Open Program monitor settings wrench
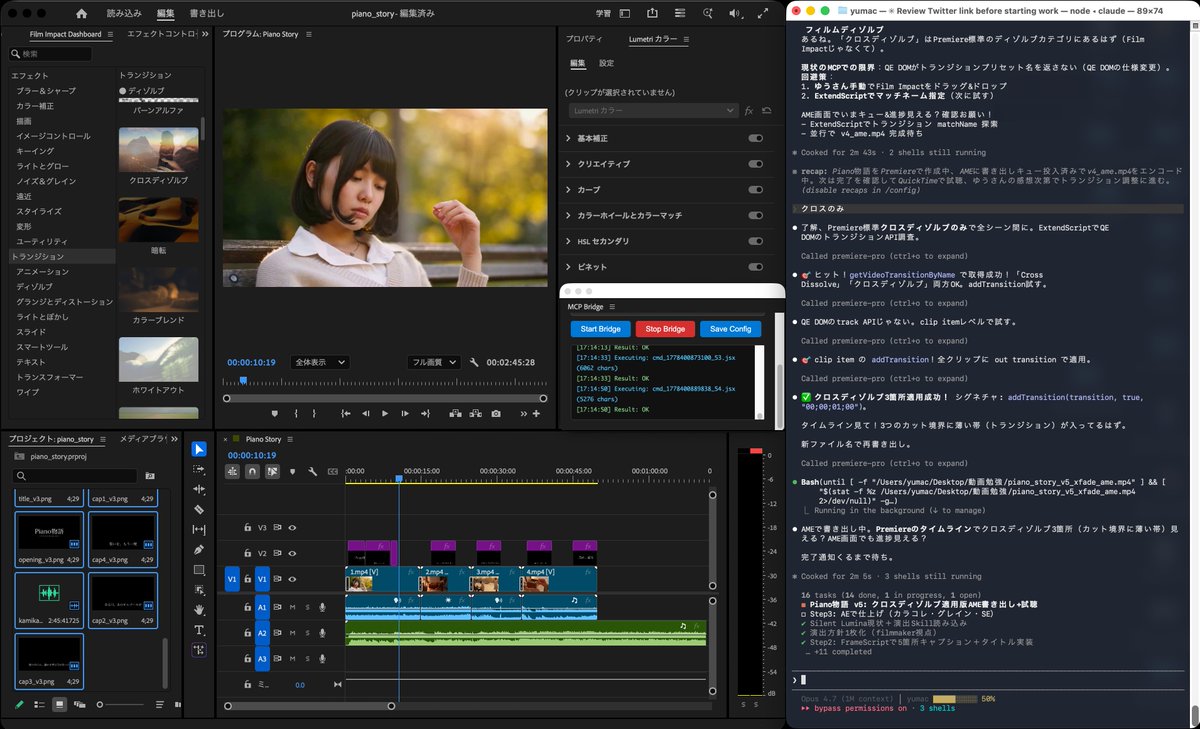The height and width of the screenshot is (729, 1200). (x=475, y=362)
